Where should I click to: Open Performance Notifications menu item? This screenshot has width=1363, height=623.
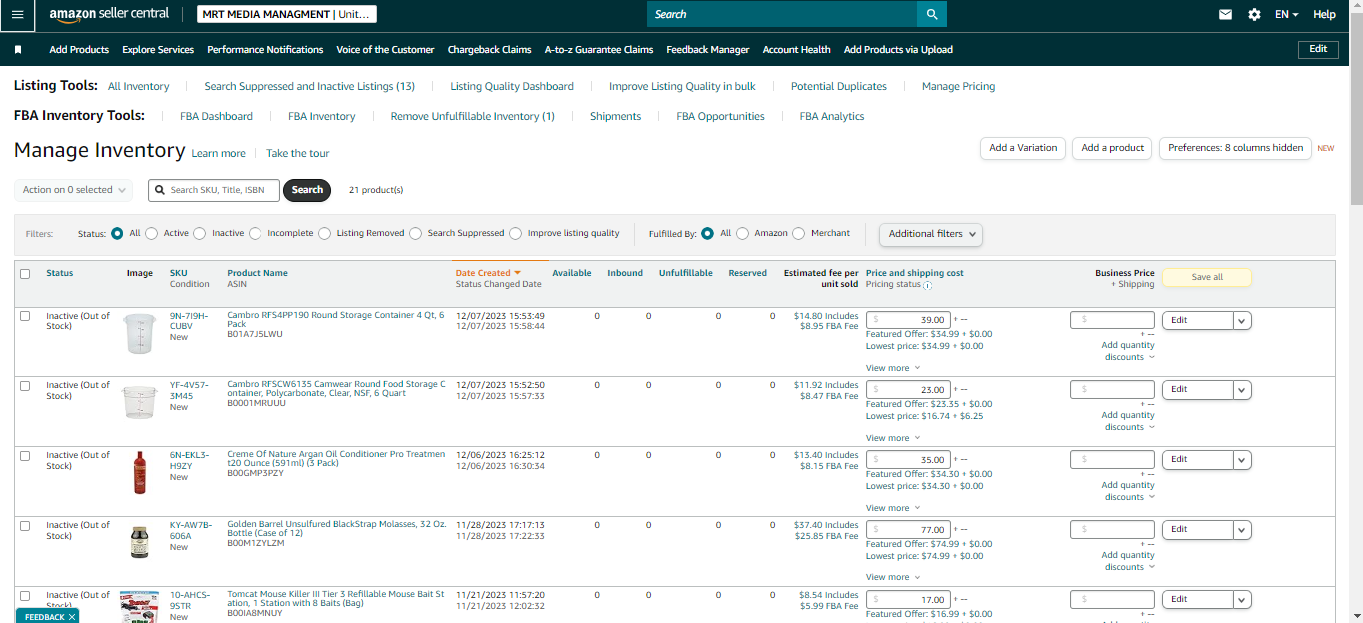pyautogui.click(x=265, y=49)
